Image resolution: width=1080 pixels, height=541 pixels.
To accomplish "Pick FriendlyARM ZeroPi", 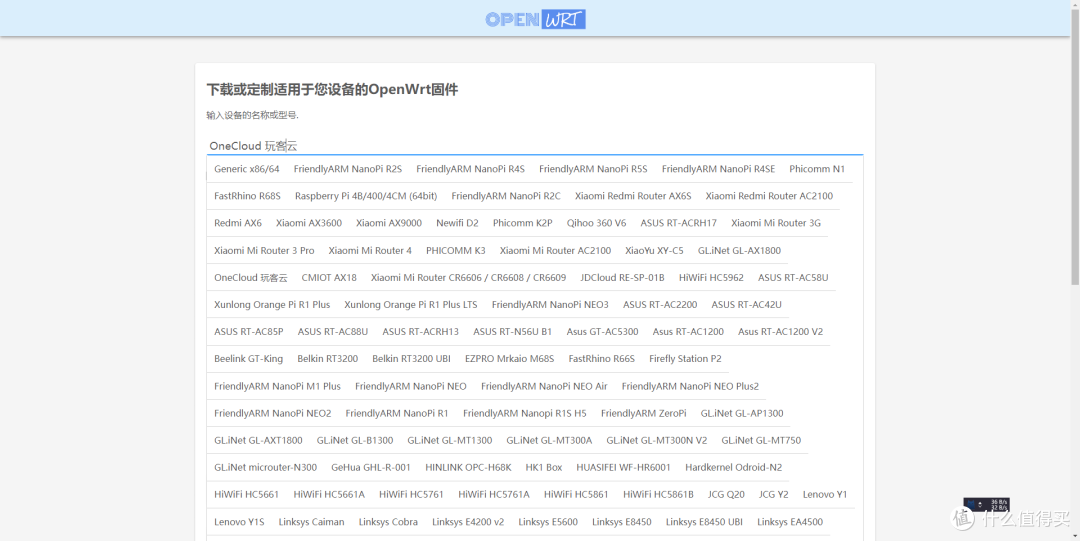I will [643, 413].
